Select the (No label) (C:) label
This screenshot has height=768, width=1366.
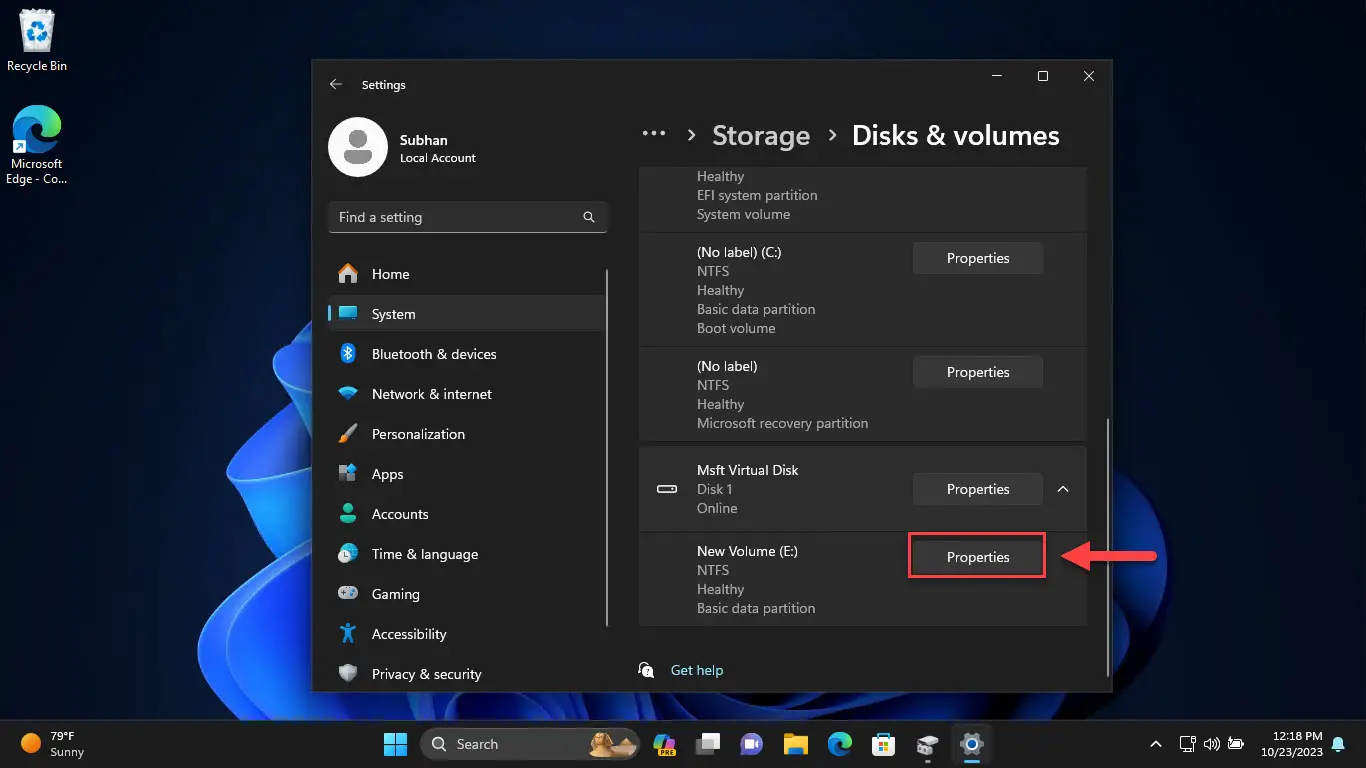[x=739, y=252]
